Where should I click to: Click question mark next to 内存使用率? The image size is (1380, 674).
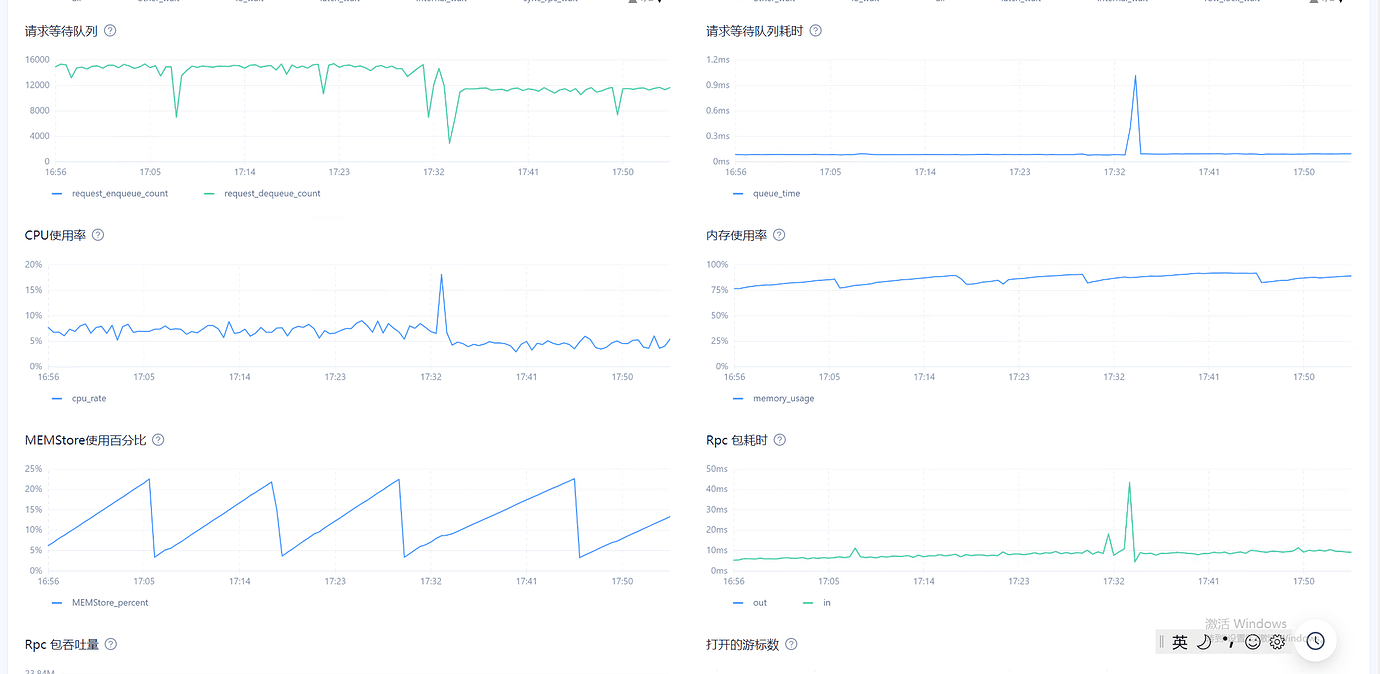click(x=779, y=235)
